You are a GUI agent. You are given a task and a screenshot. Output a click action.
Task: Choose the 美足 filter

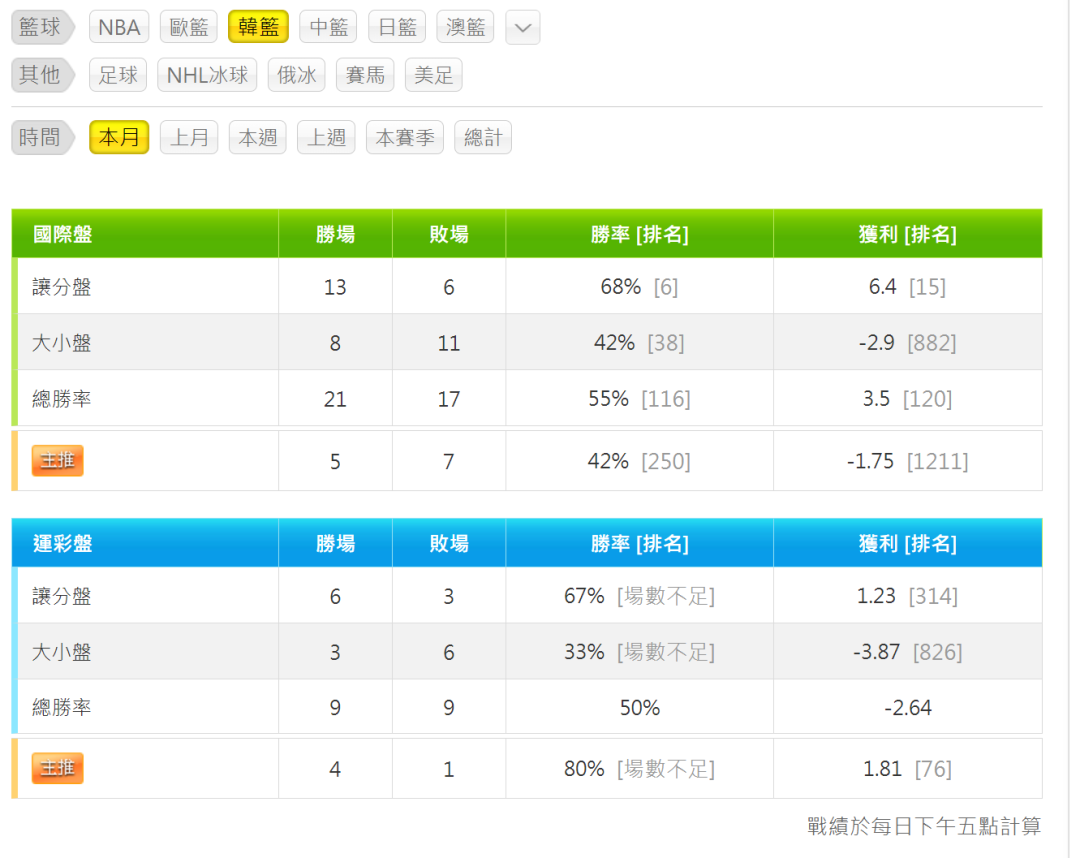pos(433,75)
